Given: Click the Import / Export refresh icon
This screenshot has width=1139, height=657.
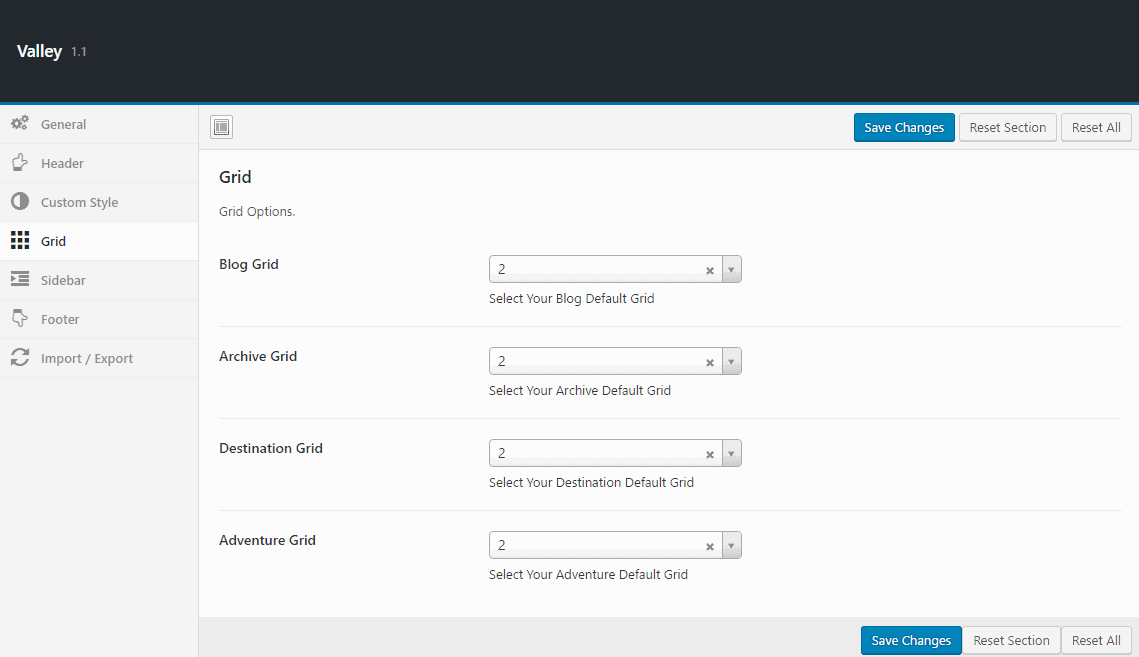Looking at the screenshot, I should tap(19, 358).
